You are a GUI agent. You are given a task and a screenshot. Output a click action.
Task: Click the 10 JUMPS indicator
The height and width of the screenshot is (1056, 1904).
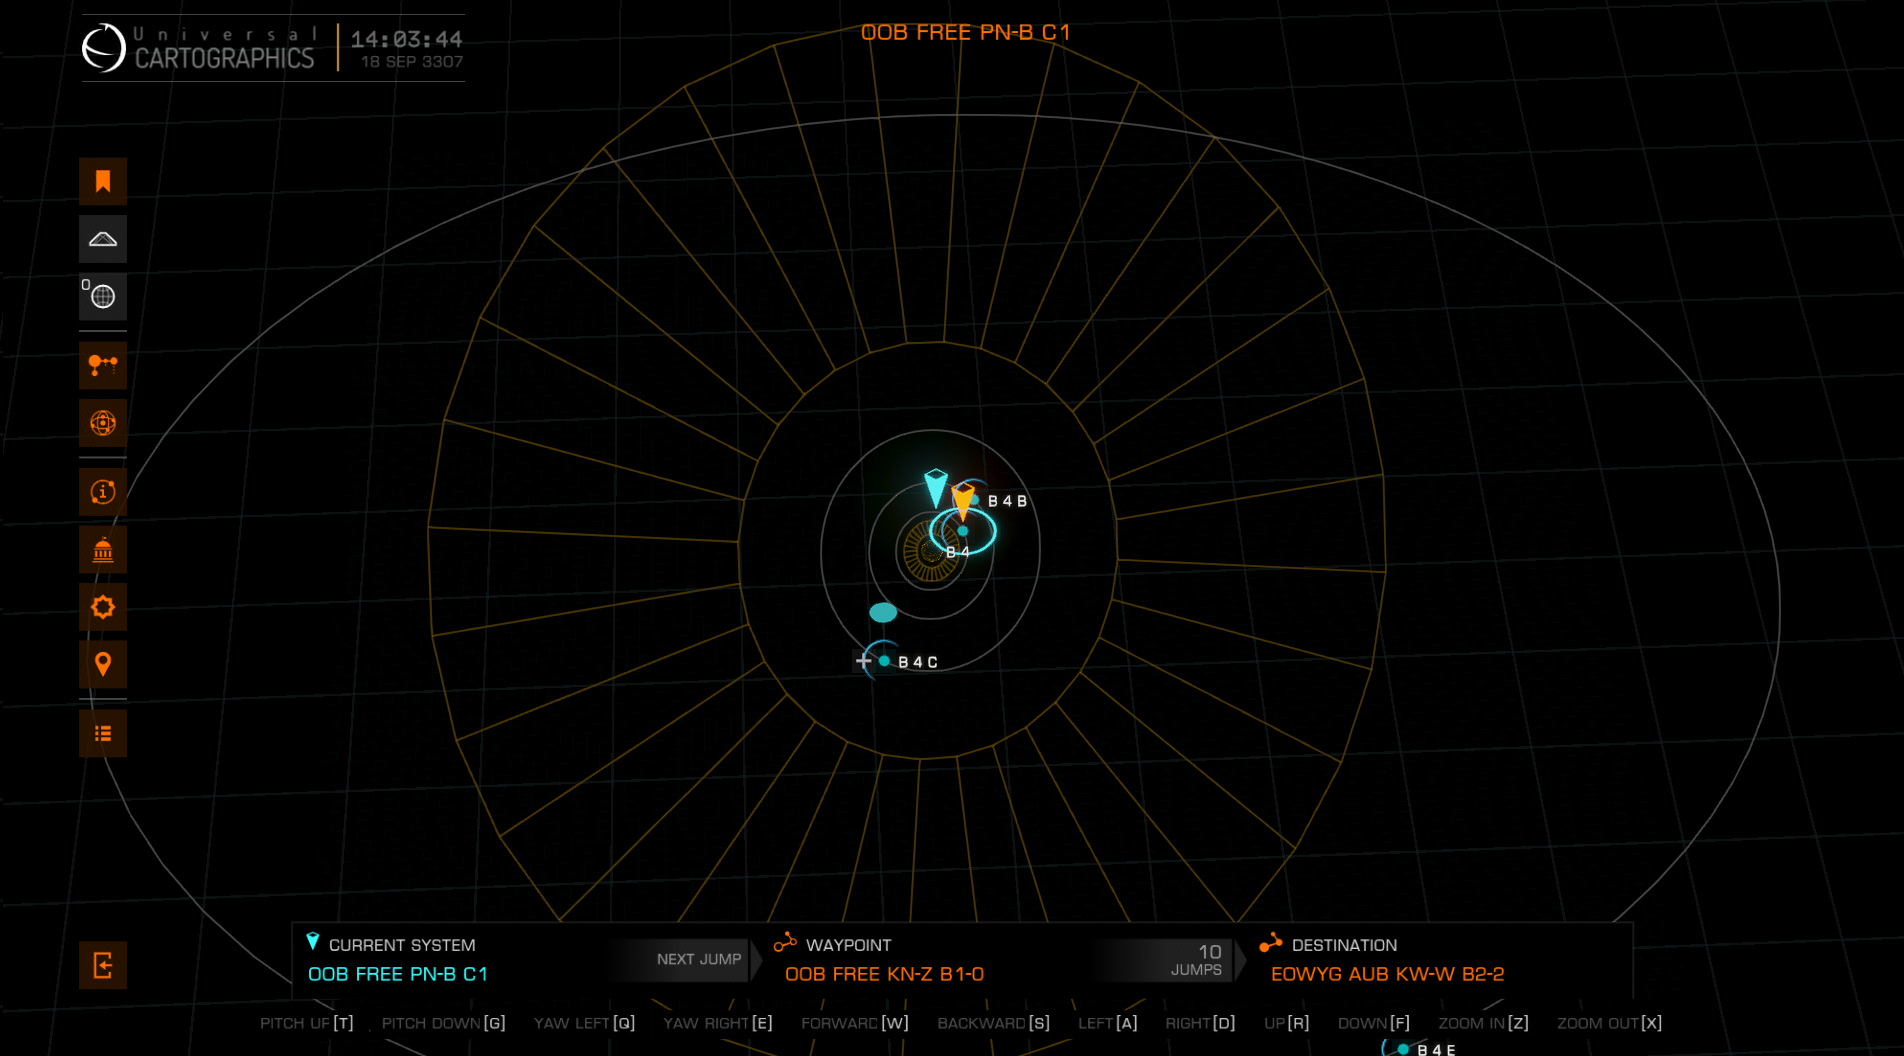[x=1197, y=959]
